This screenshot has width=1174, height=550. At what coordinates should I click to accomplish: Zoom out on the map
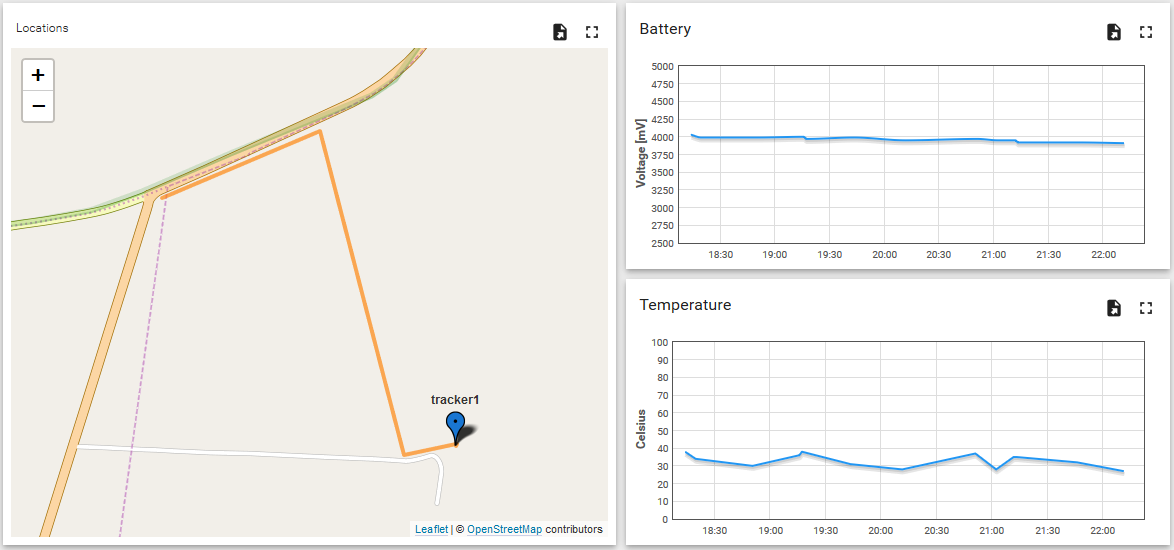point(38,106)
